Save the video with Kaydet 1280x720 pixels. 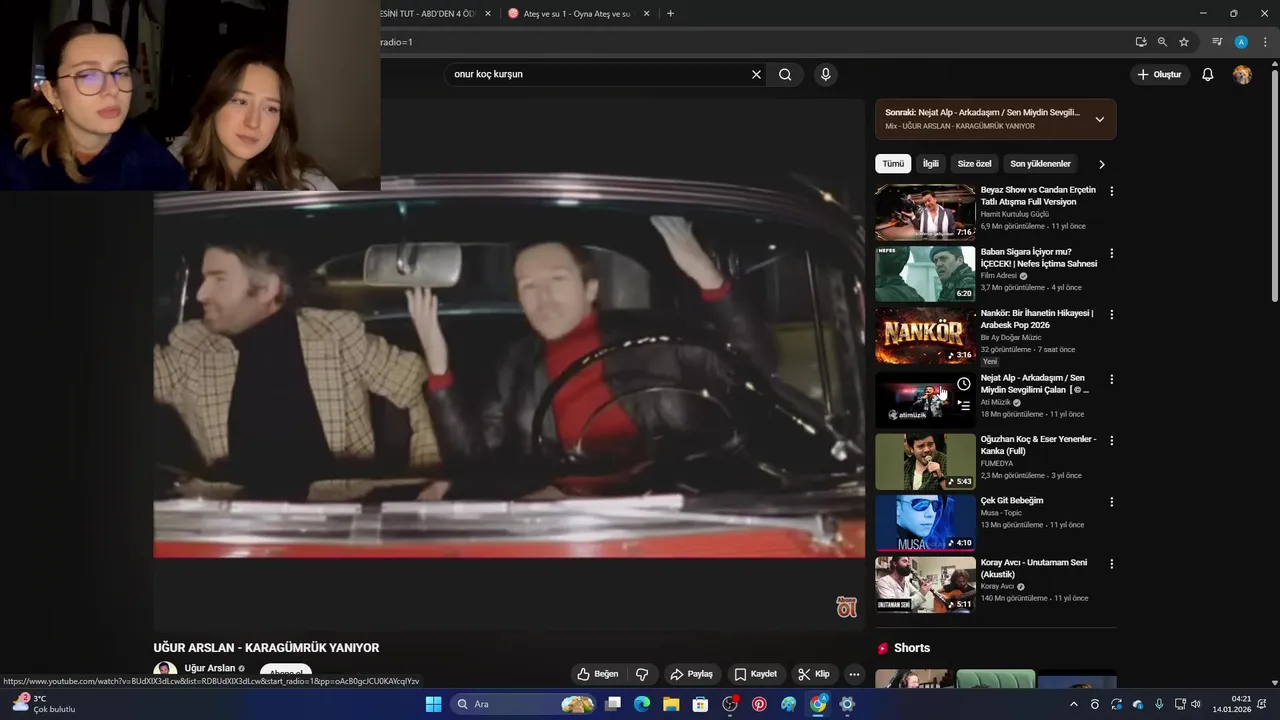tap(755, 674)
